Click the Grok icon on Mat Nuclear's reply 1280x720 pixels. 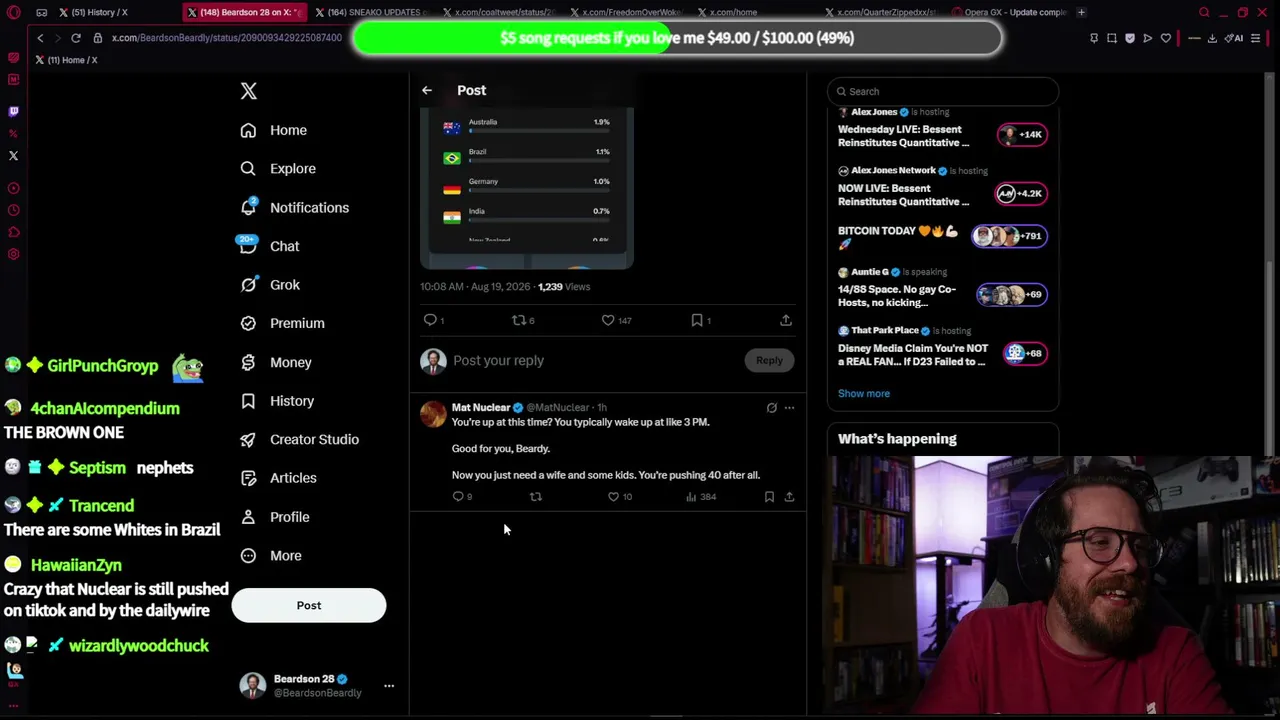click(771, 408)
